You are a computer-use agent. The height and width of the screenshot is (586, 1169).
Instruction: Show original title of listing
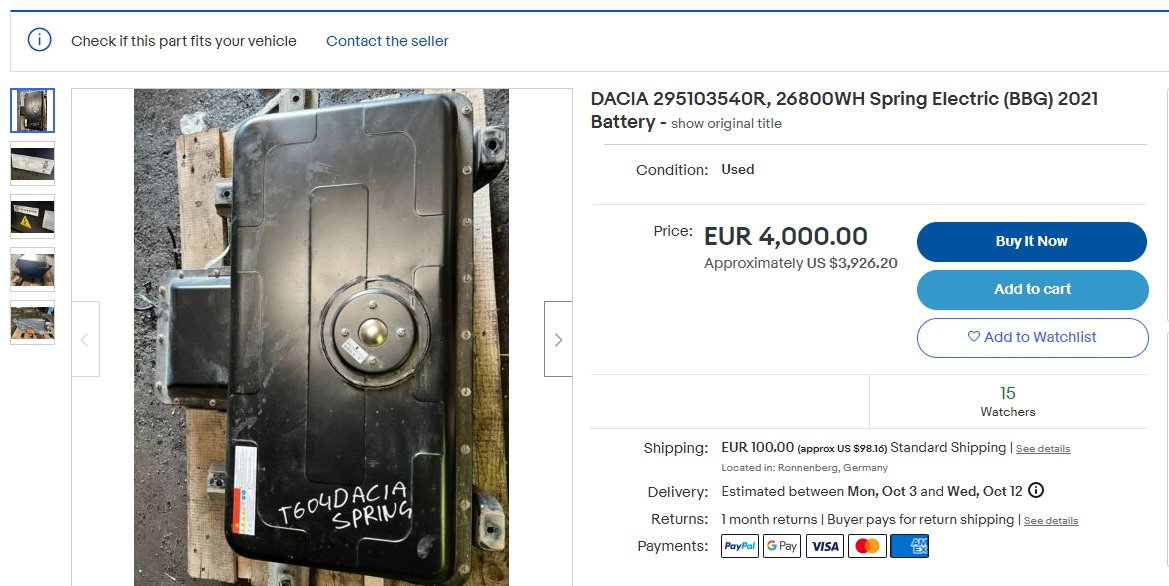coord(726,124)
